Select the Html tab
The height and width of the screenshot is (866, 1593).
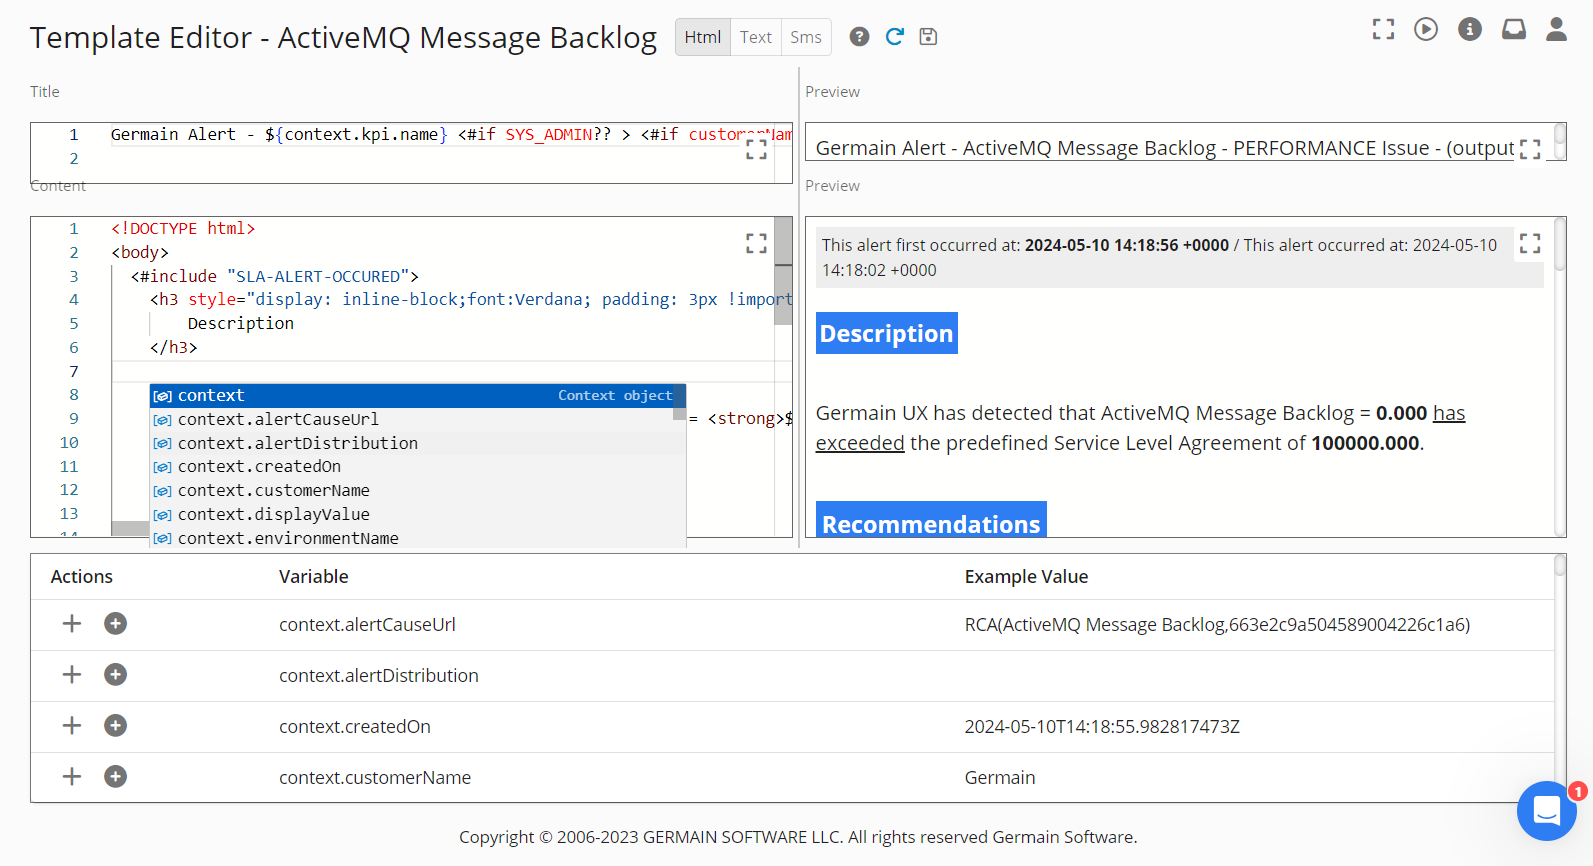pos(702,37)
